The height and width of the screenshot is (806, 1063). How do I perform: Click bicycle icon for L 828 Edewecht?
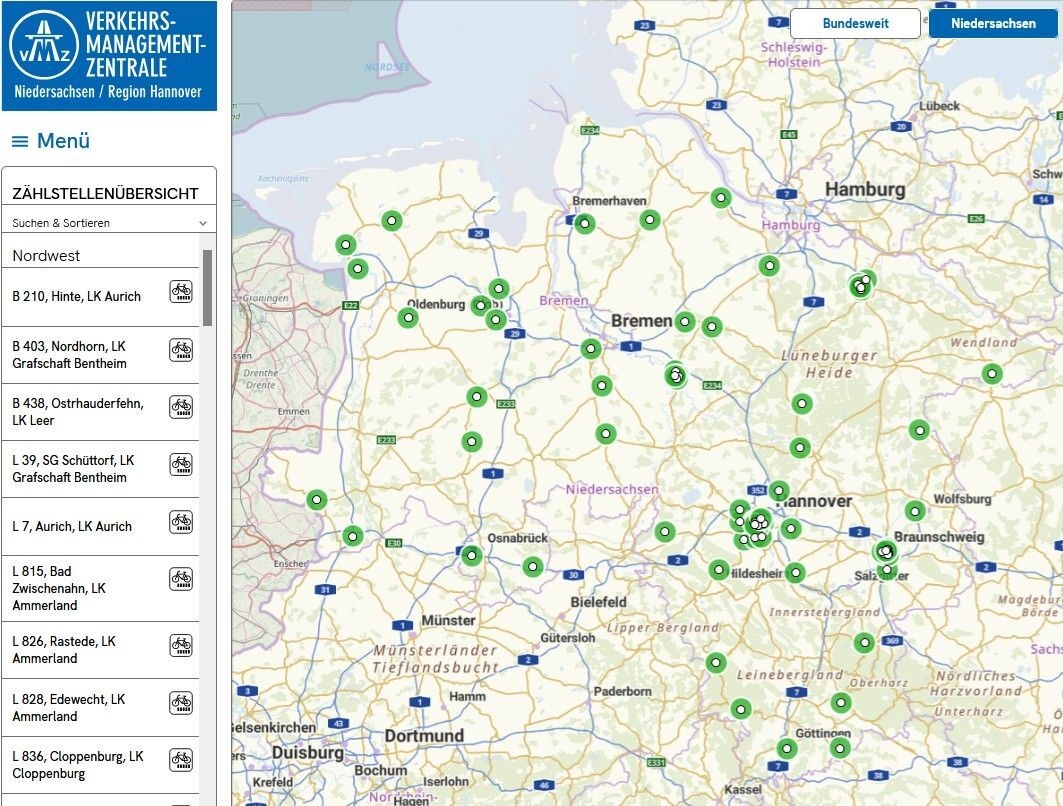click(x=181, y=703)
